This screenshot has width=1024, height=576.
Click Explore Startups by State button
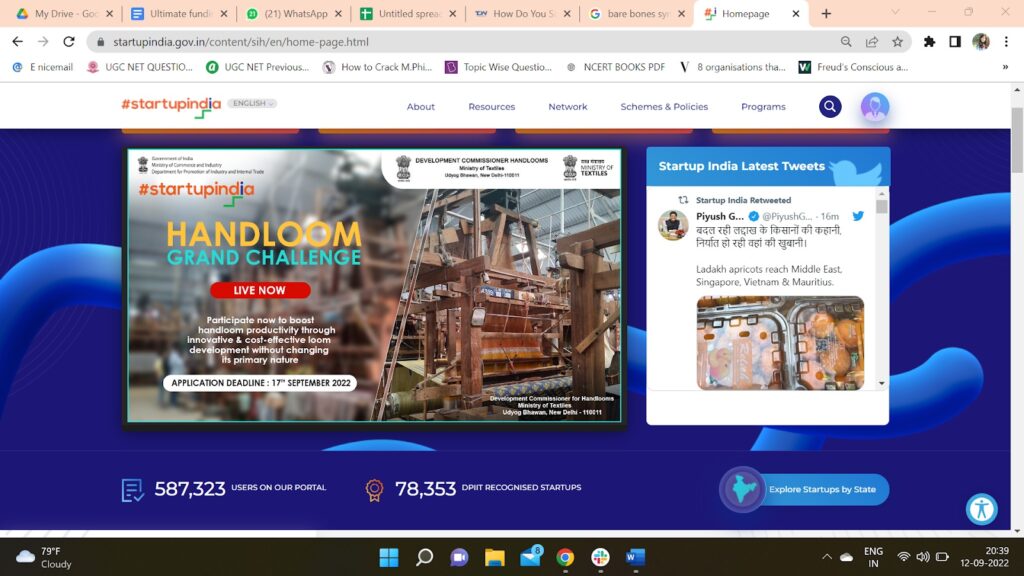pyautogui.click(x=822, y=489)
